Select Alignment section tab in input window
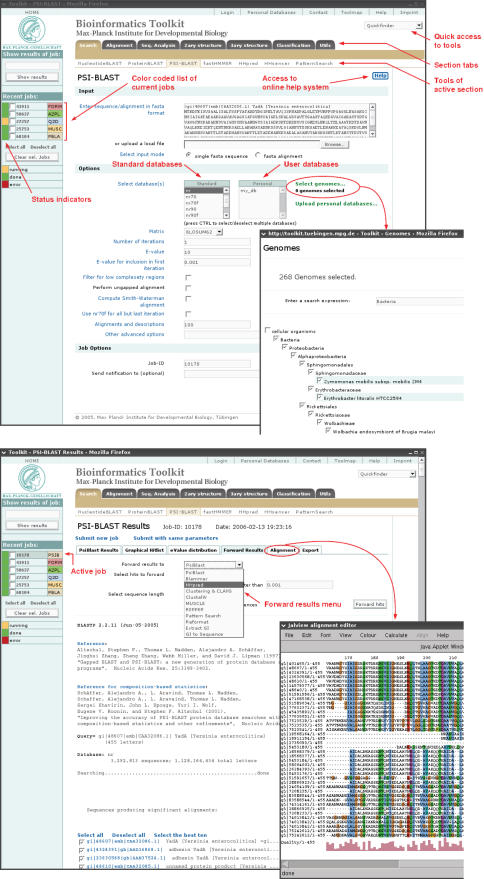484x879 pixels. click(119, 45)
